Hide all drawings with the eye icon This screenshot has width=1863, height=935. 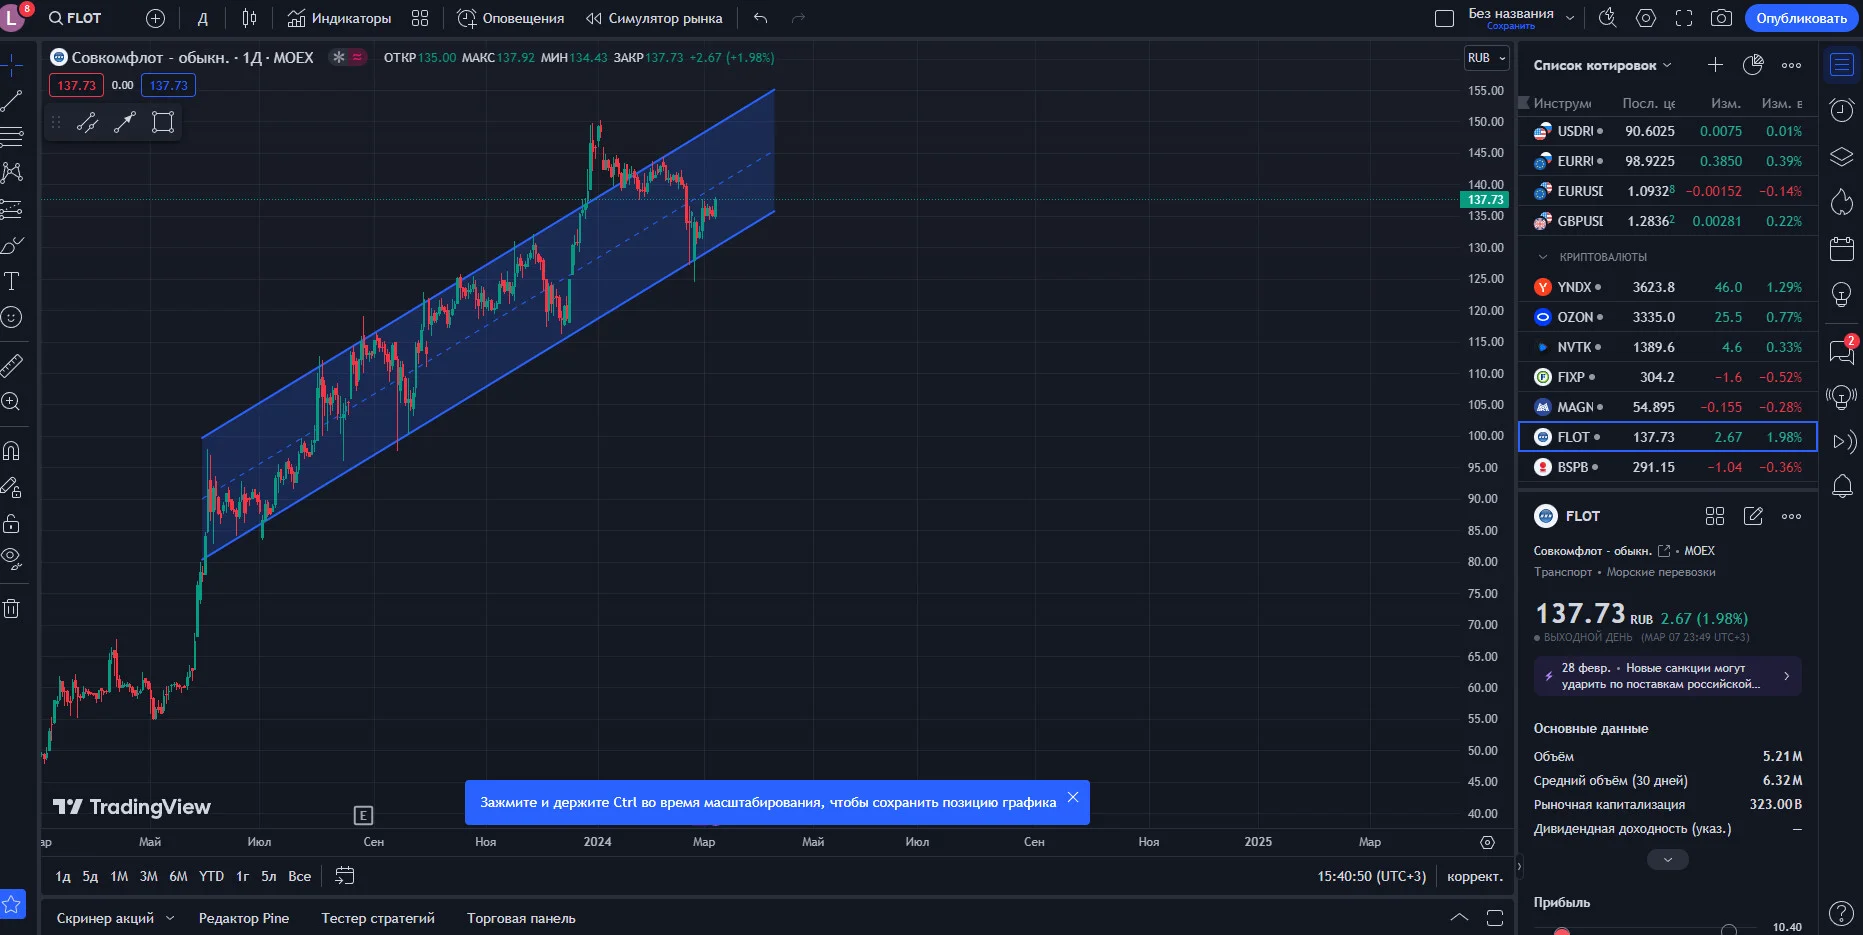click(x=12, y=558)
